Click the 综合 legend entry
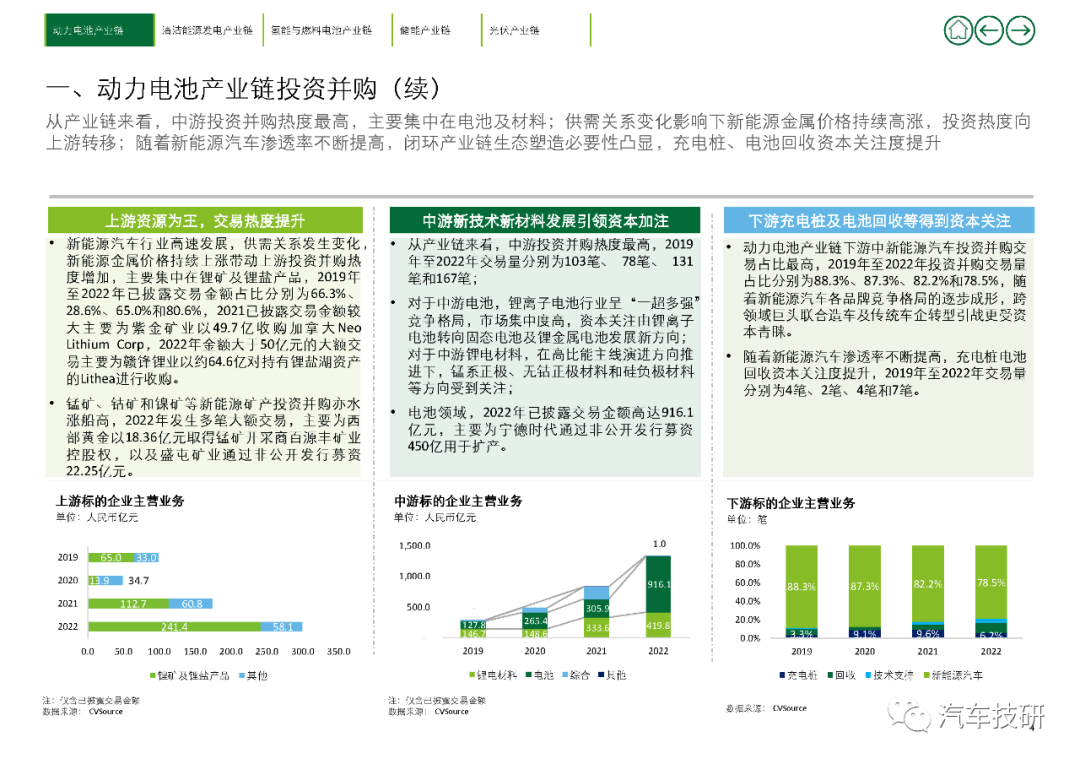 click(576, 675)
